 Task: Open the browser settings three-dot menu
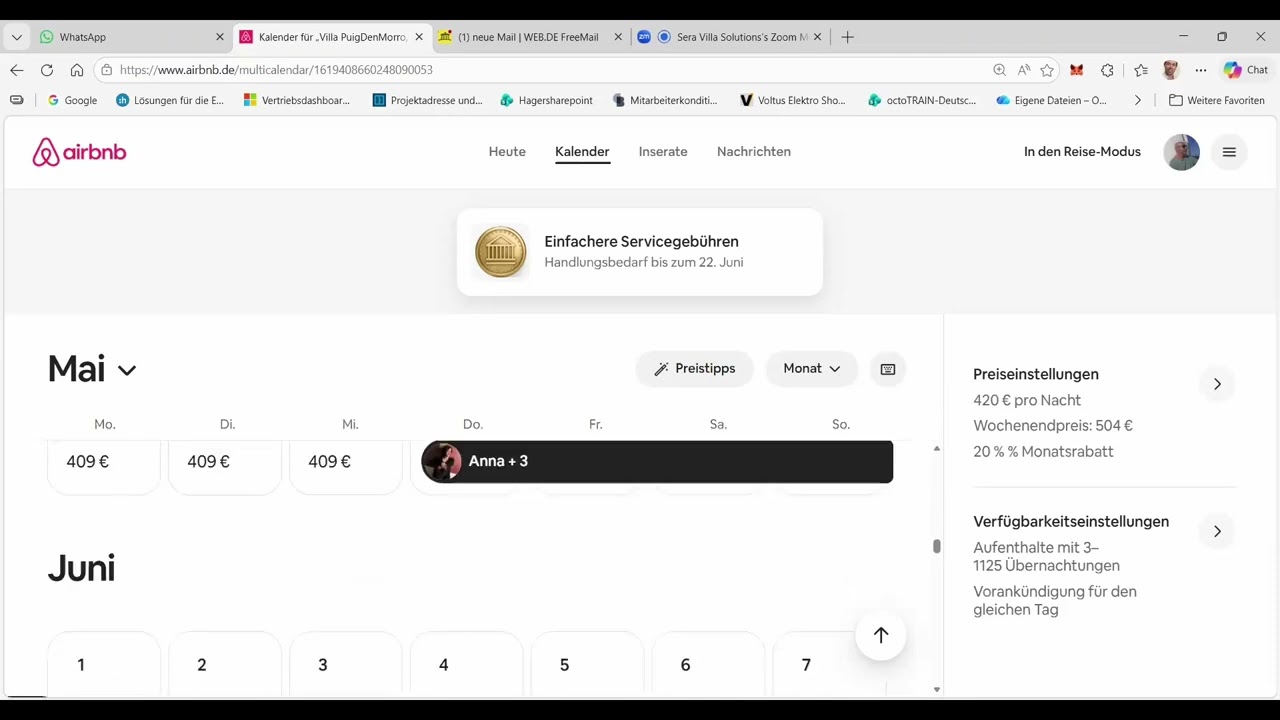[1201, 70]
